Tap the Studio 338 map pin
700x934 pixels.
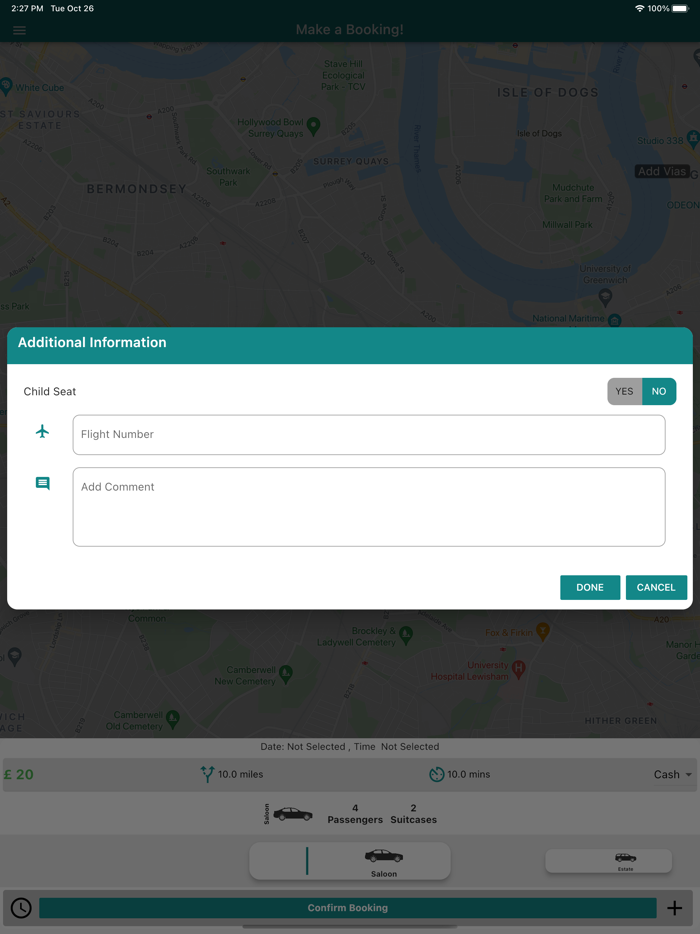coord(693,139)
